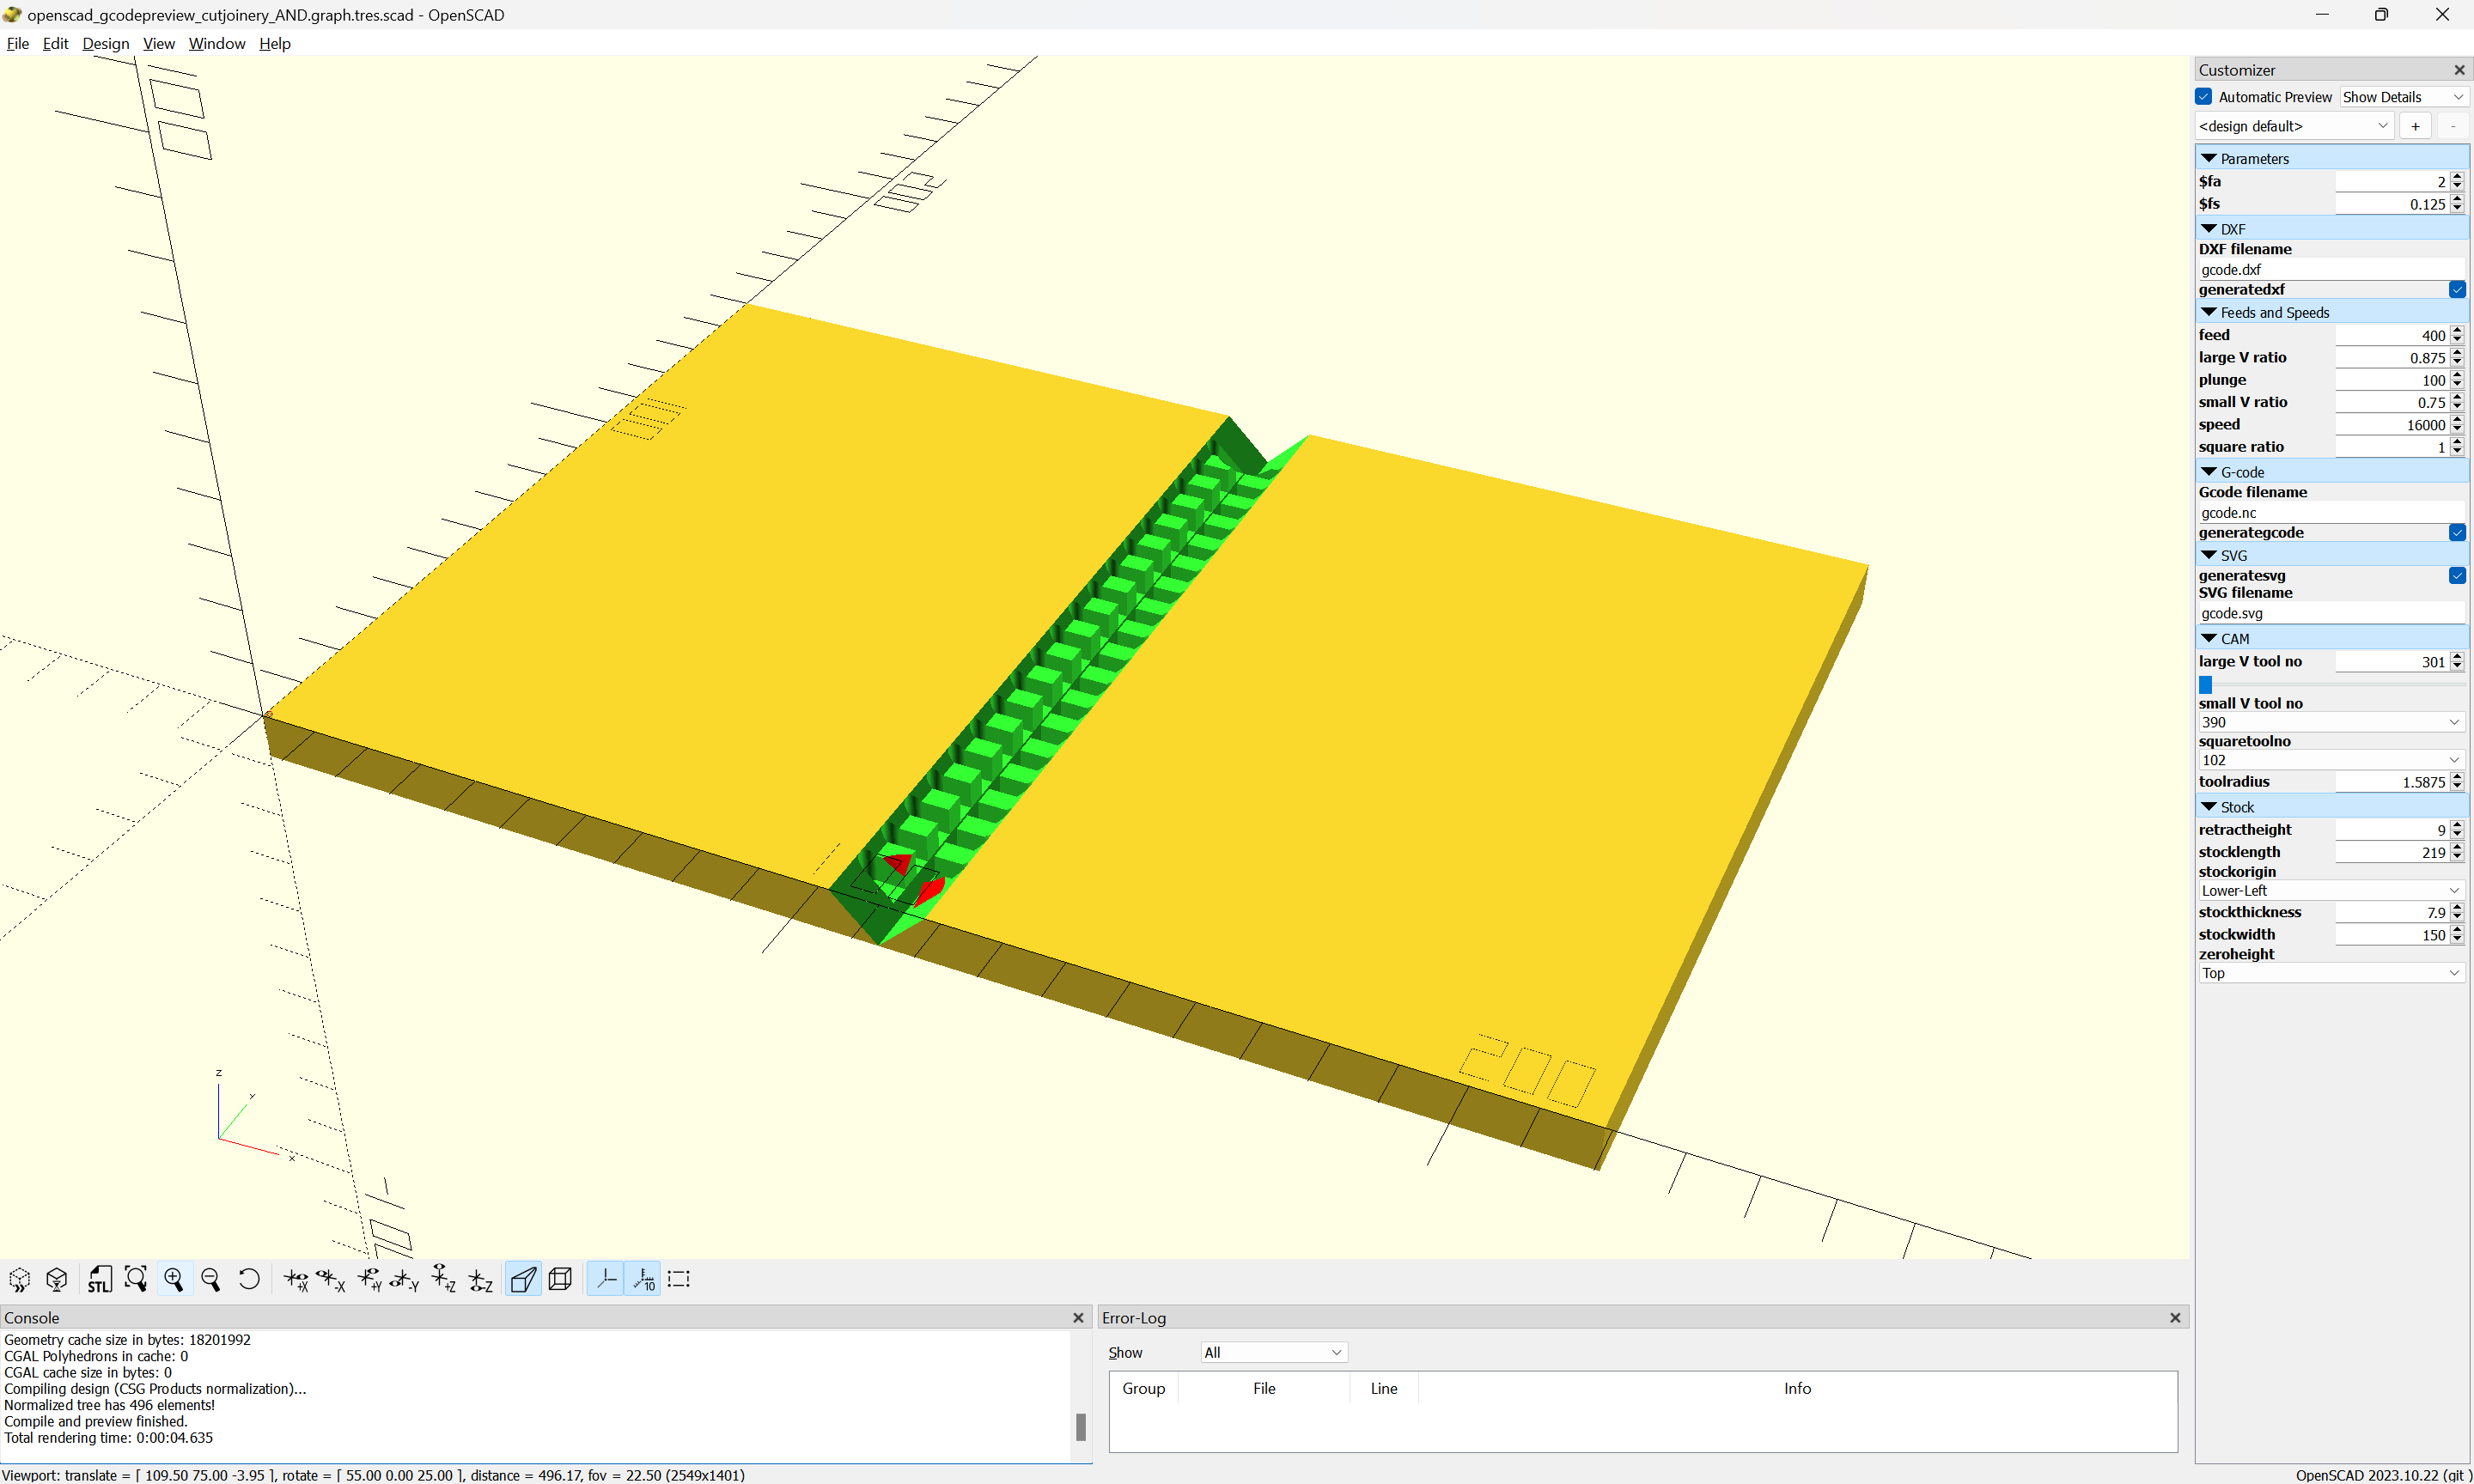The image size is (2474, 1484).
Task: Click the plus button to add preset
Action: click(x=2415, y=126)
